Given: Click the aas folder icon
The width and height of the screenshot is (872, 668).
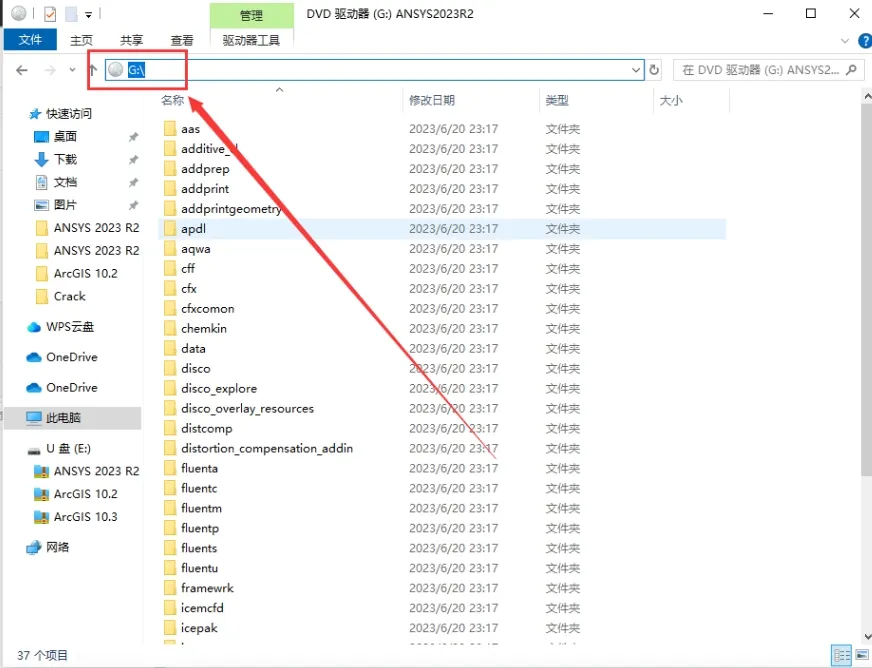Looking at the screenshot, I should 170,129.
